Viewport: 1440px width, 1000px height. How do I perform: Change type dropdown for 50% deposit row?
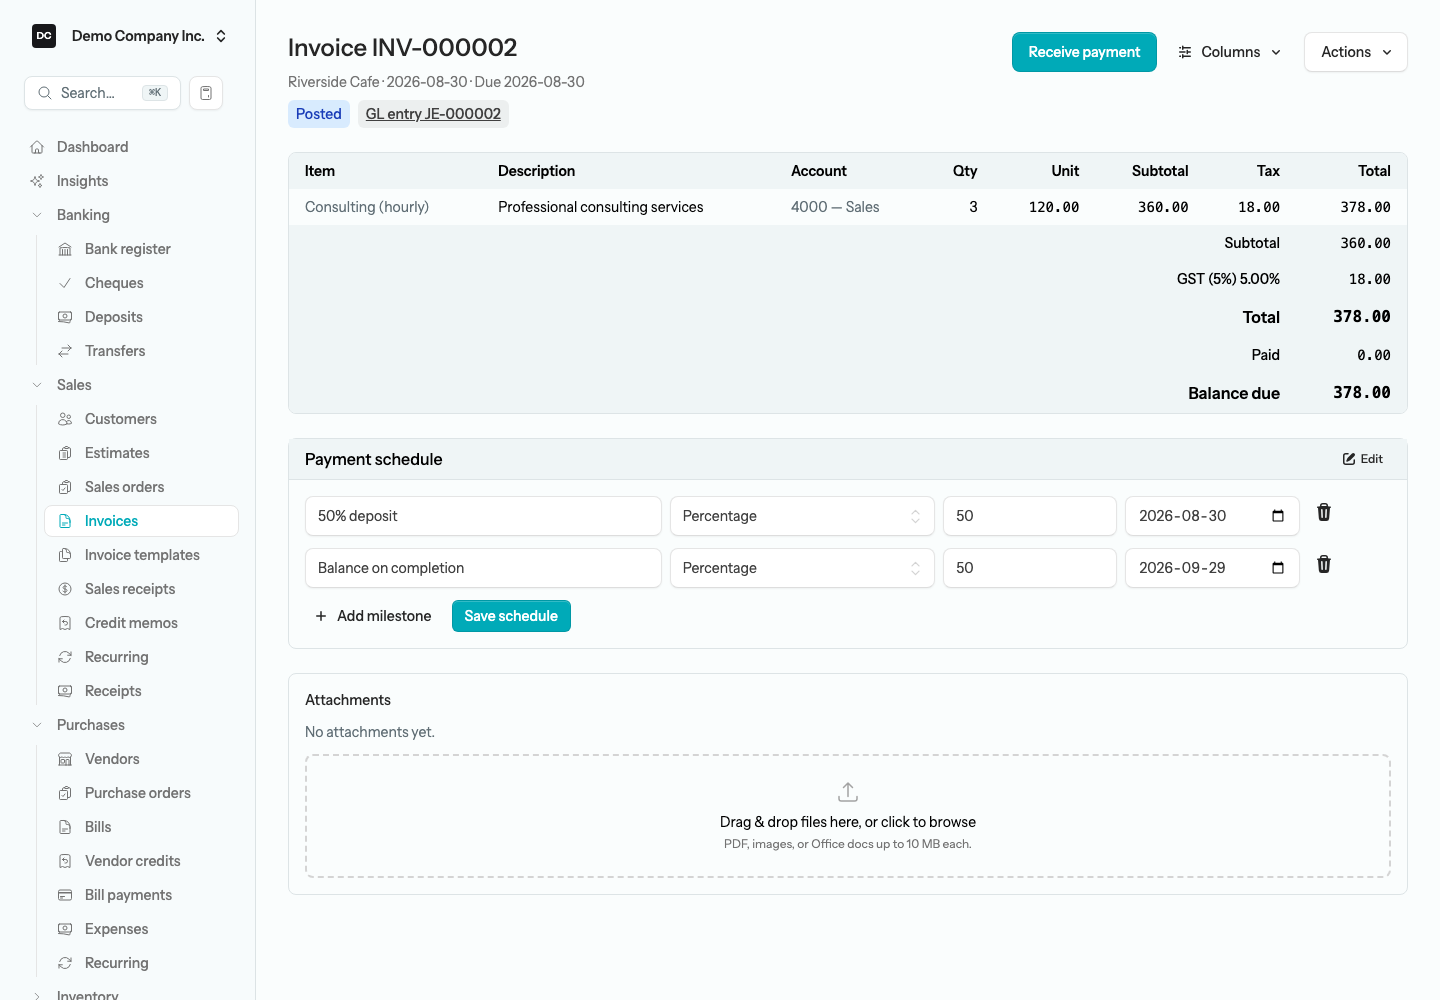(802, 516)
